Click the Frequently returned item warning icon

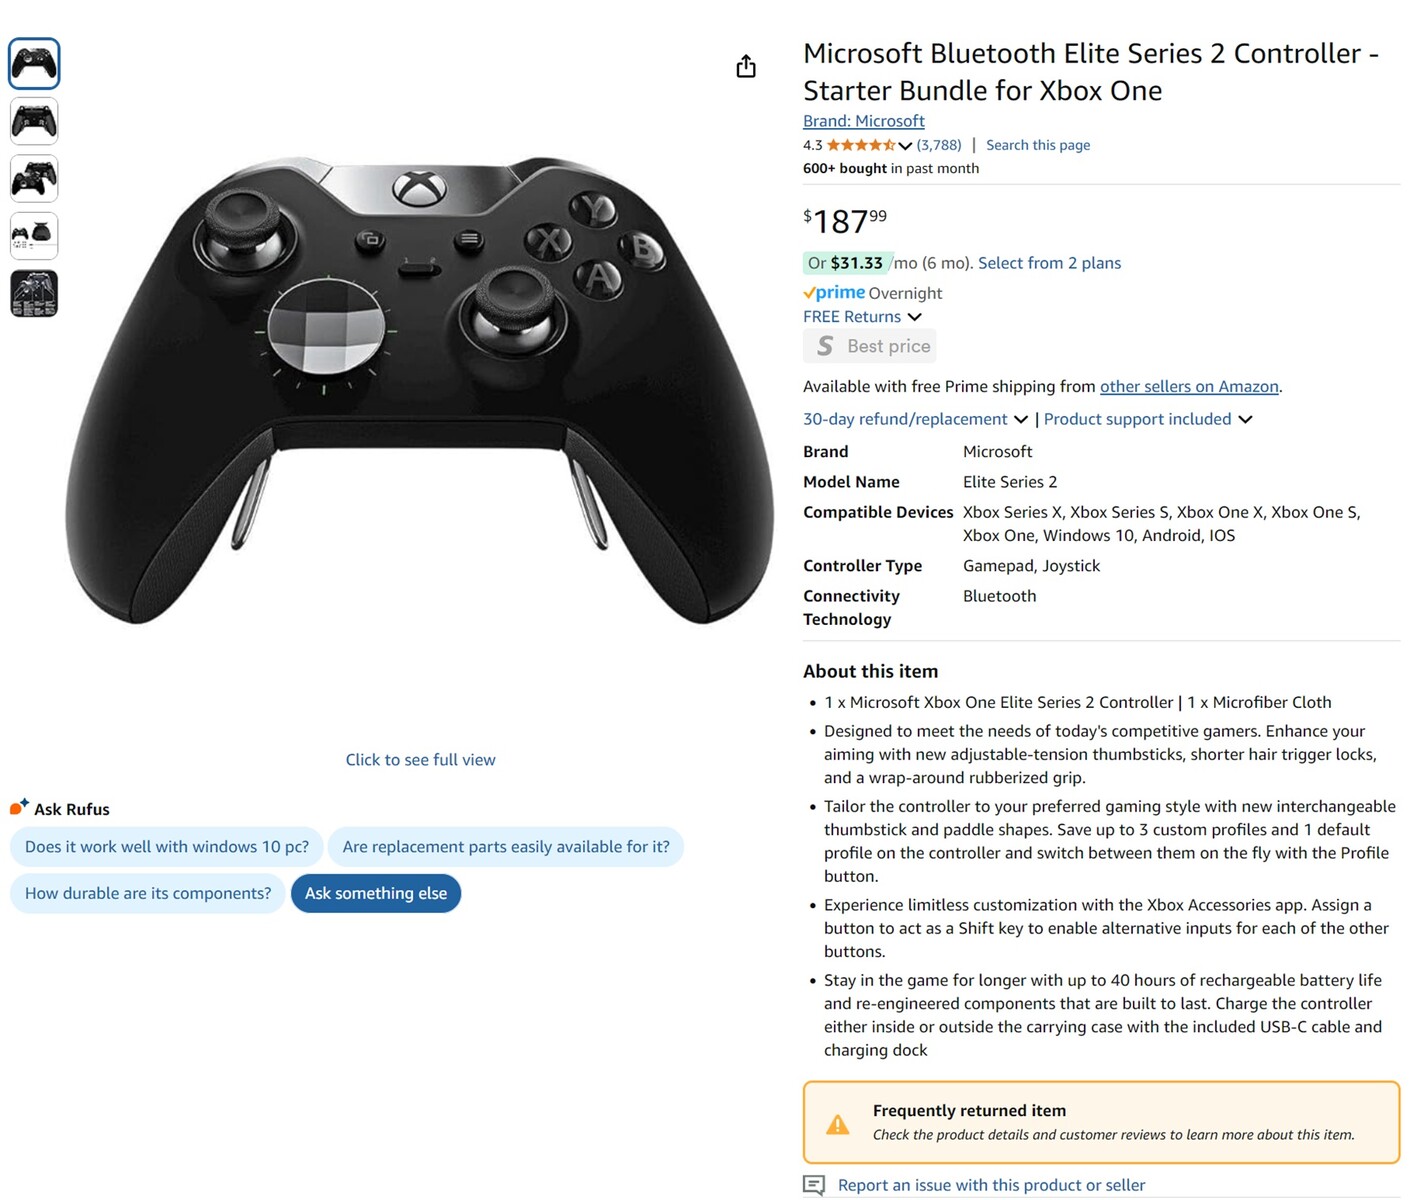point(838,1124)
